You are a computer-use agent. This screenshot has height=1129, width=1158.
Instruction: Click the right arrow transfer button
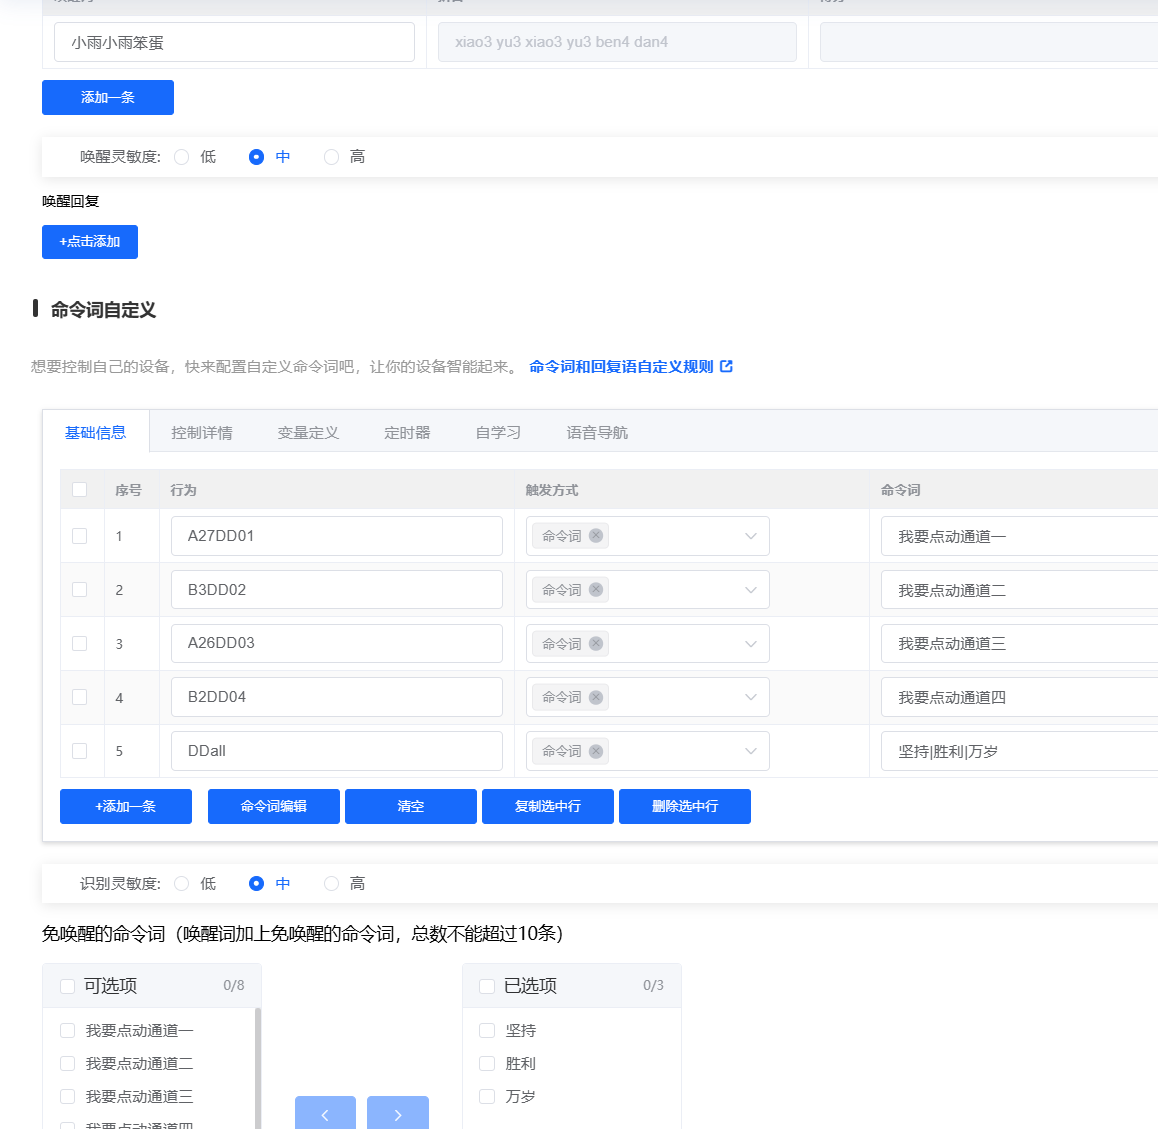pos(397,1114)
